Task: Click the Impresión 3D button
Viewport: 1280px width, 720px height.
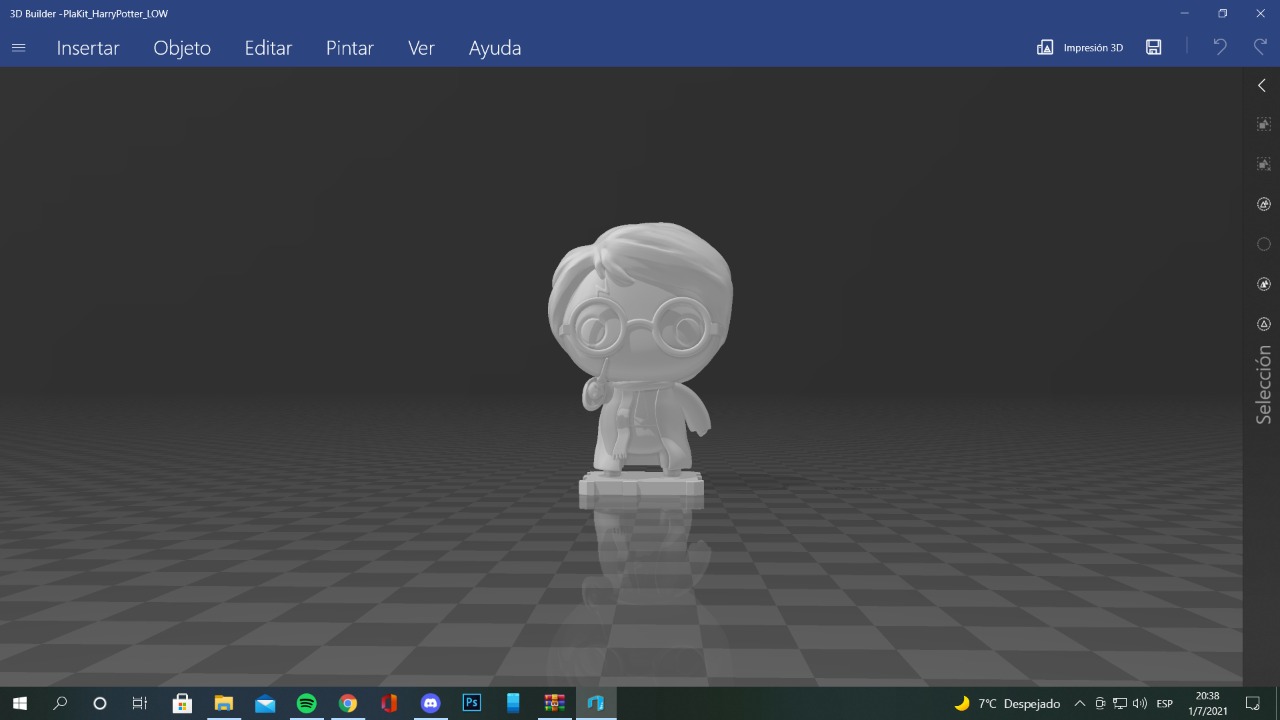Action: tap(1080, 47)
